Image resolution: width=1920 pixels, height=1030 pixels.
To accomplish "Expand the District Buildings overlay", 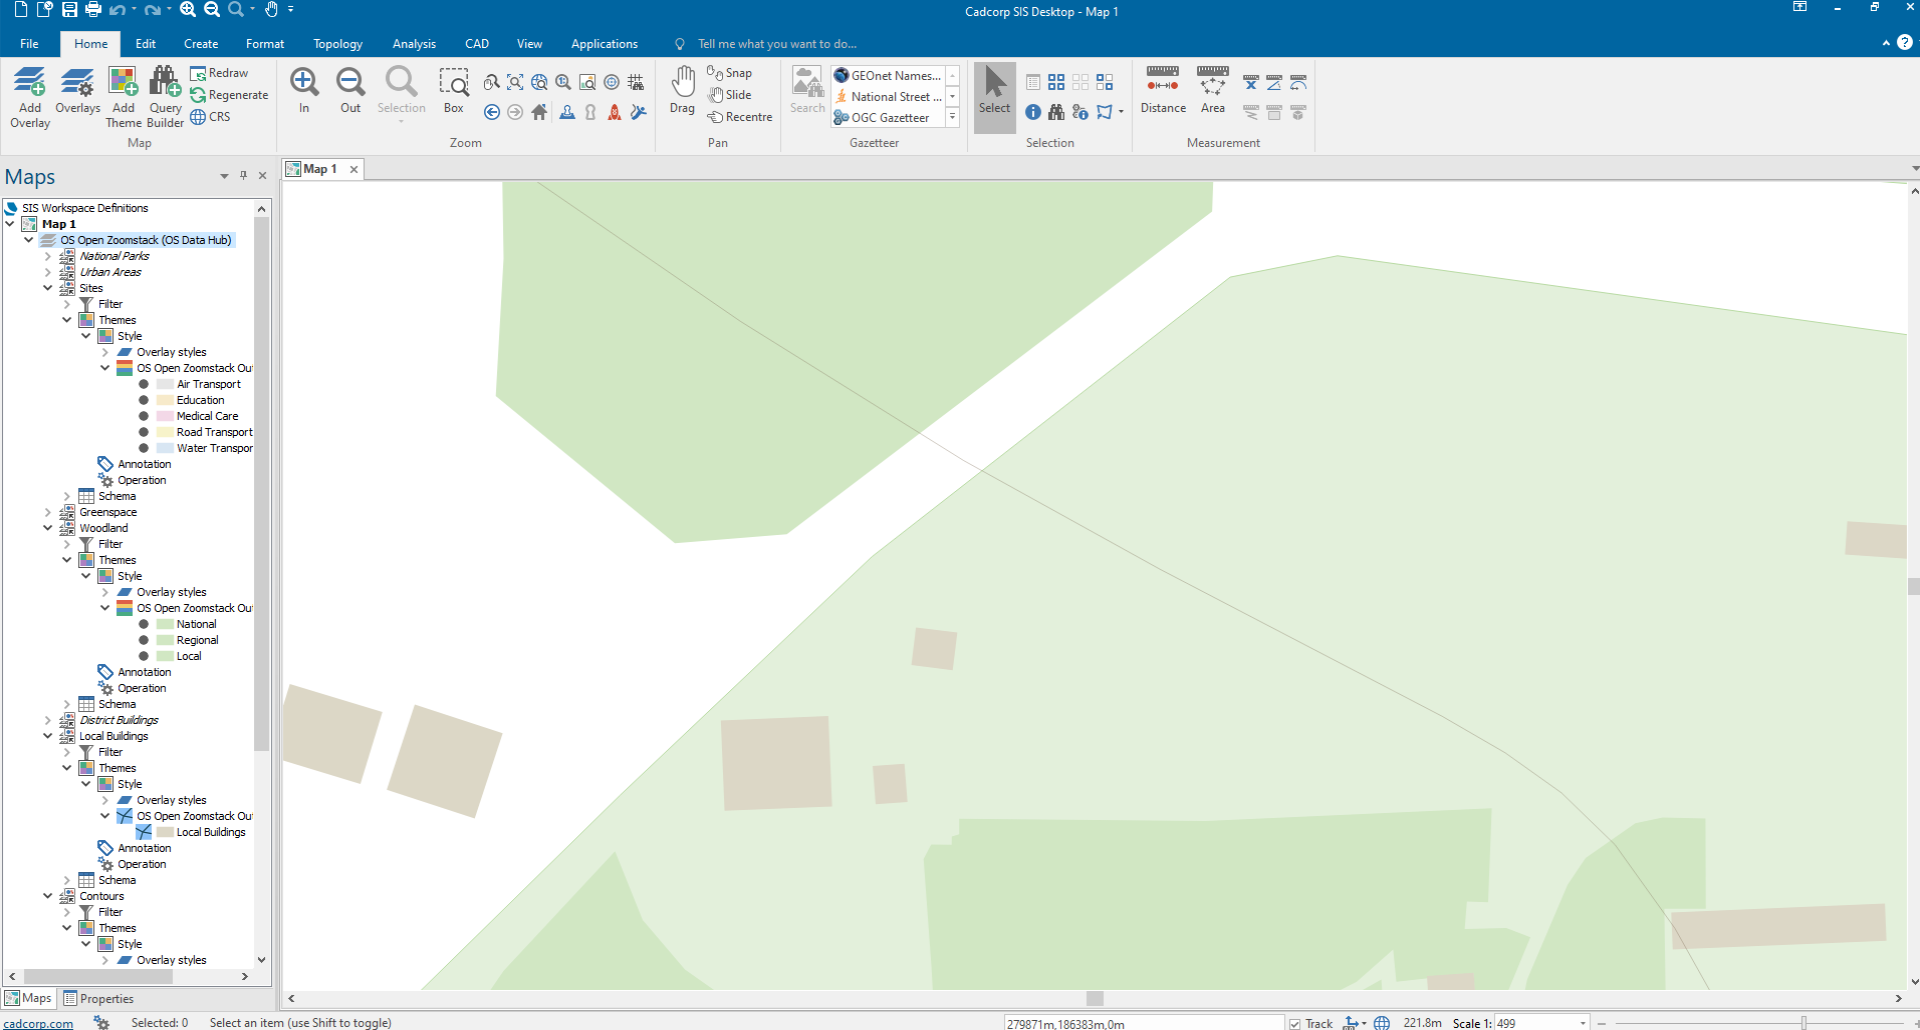I will coord(48,720).
